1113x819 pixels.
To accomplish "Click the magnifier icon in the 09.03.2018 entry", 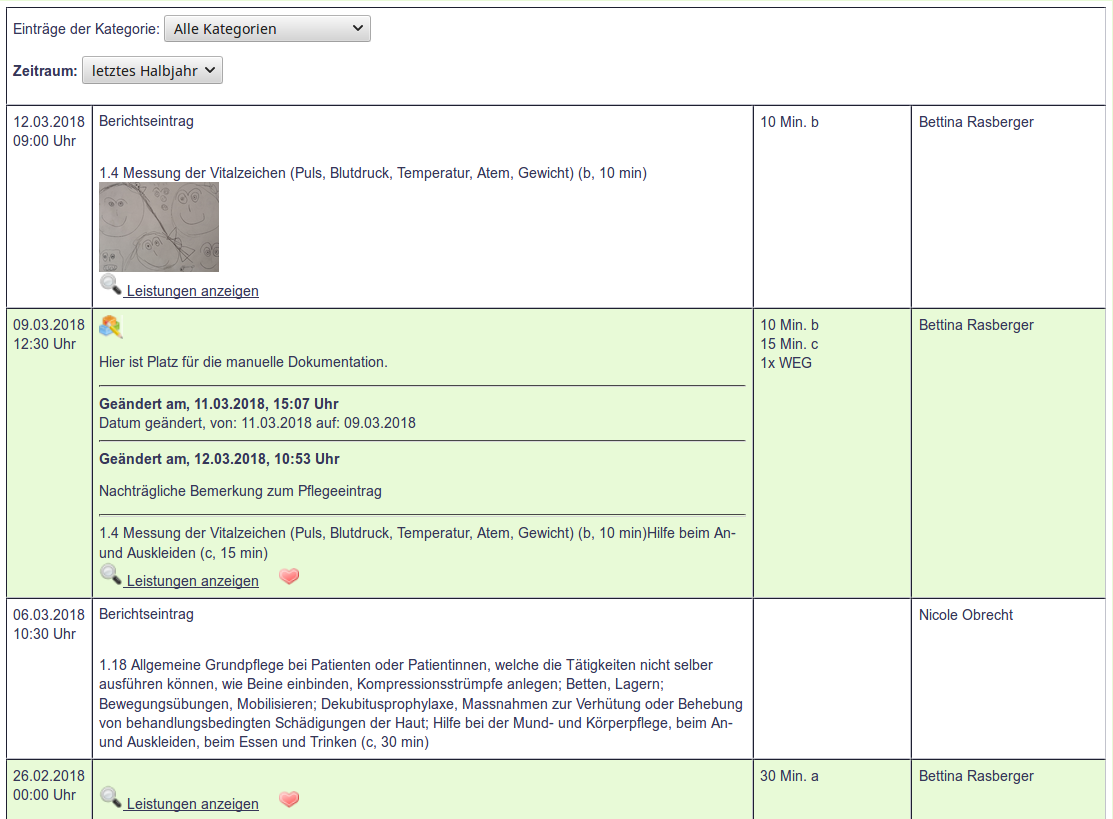I will click(110, 576).
